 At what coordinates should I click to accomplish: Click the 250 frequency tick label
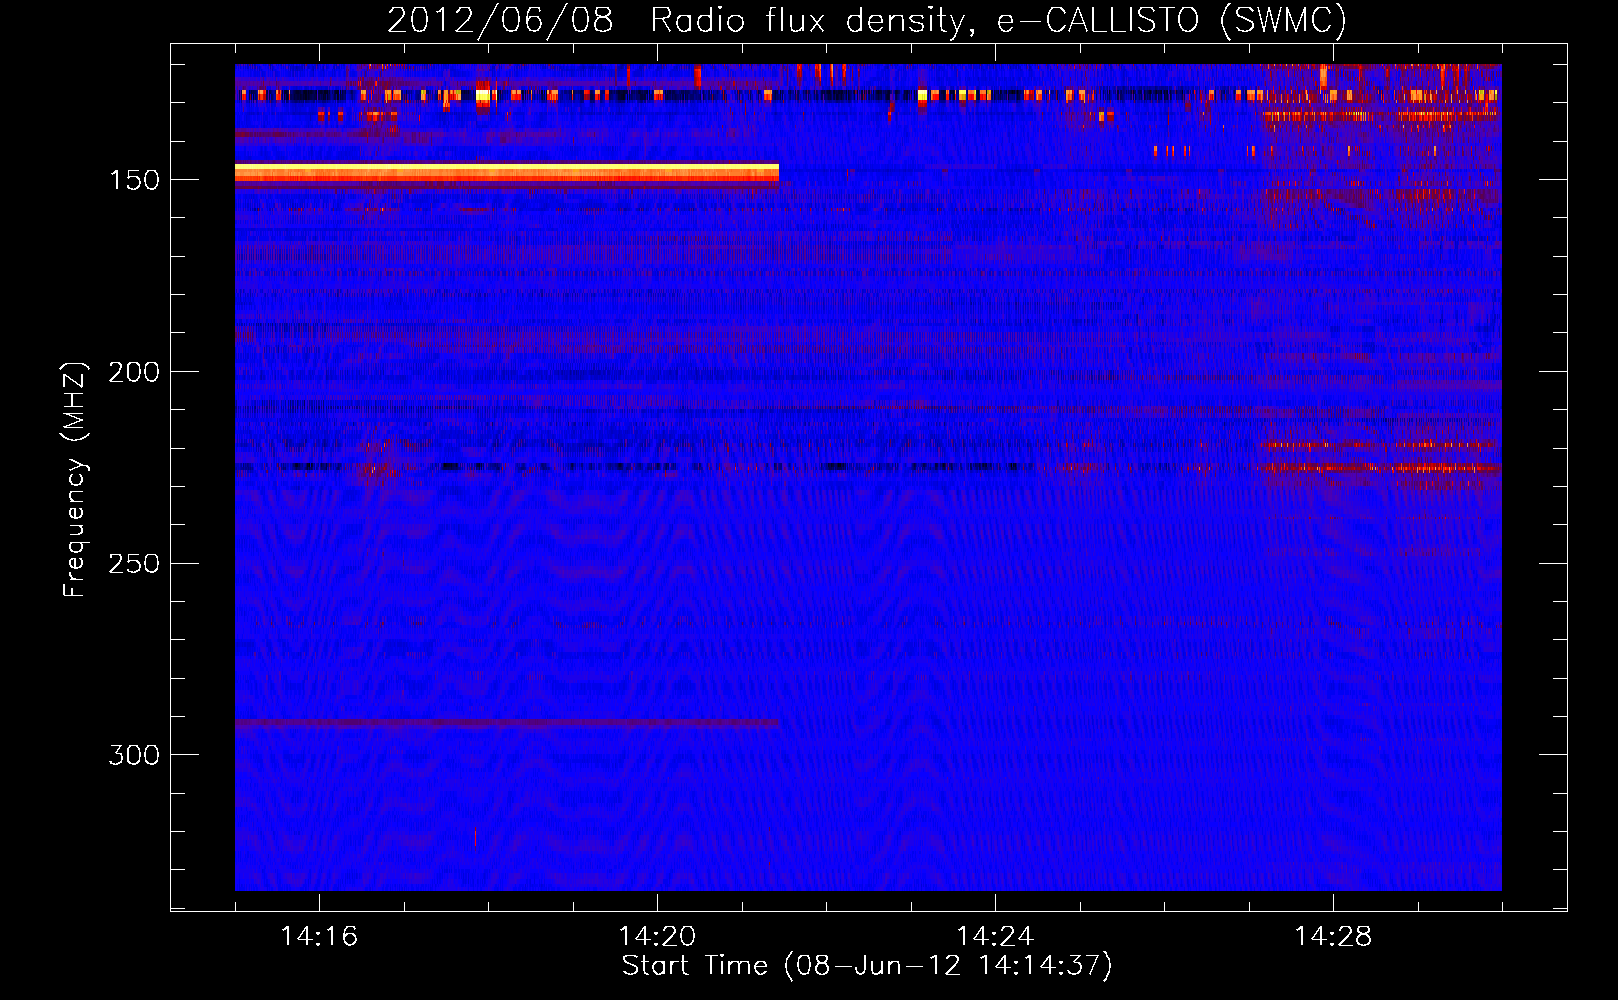point(133,564)
